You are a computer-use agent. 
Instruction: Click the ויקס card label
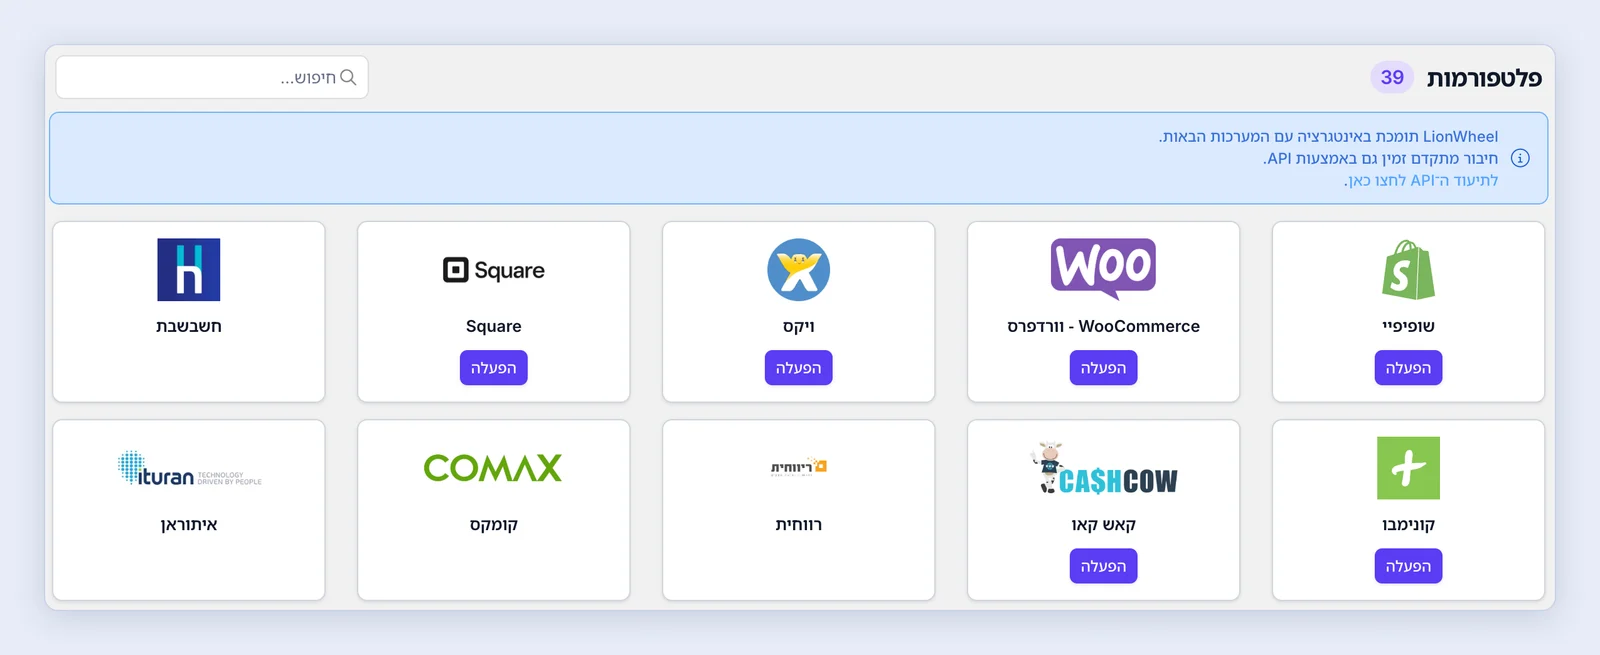798,326
